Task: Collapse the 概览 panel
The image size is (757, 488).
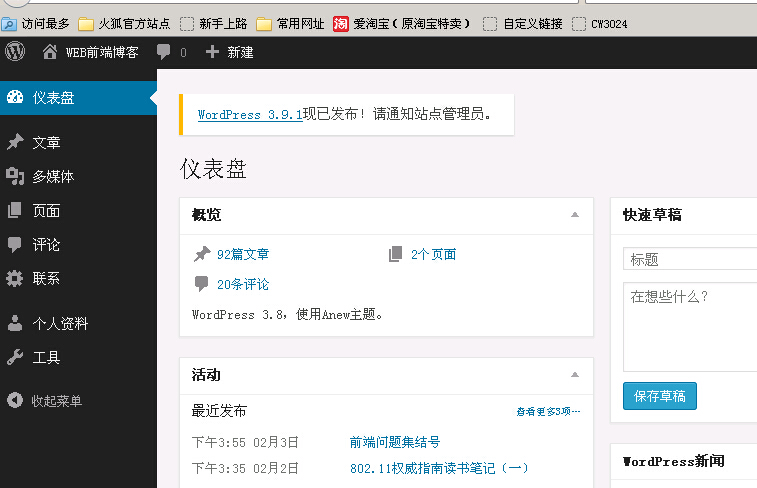Action: click(x=575, y=215)
